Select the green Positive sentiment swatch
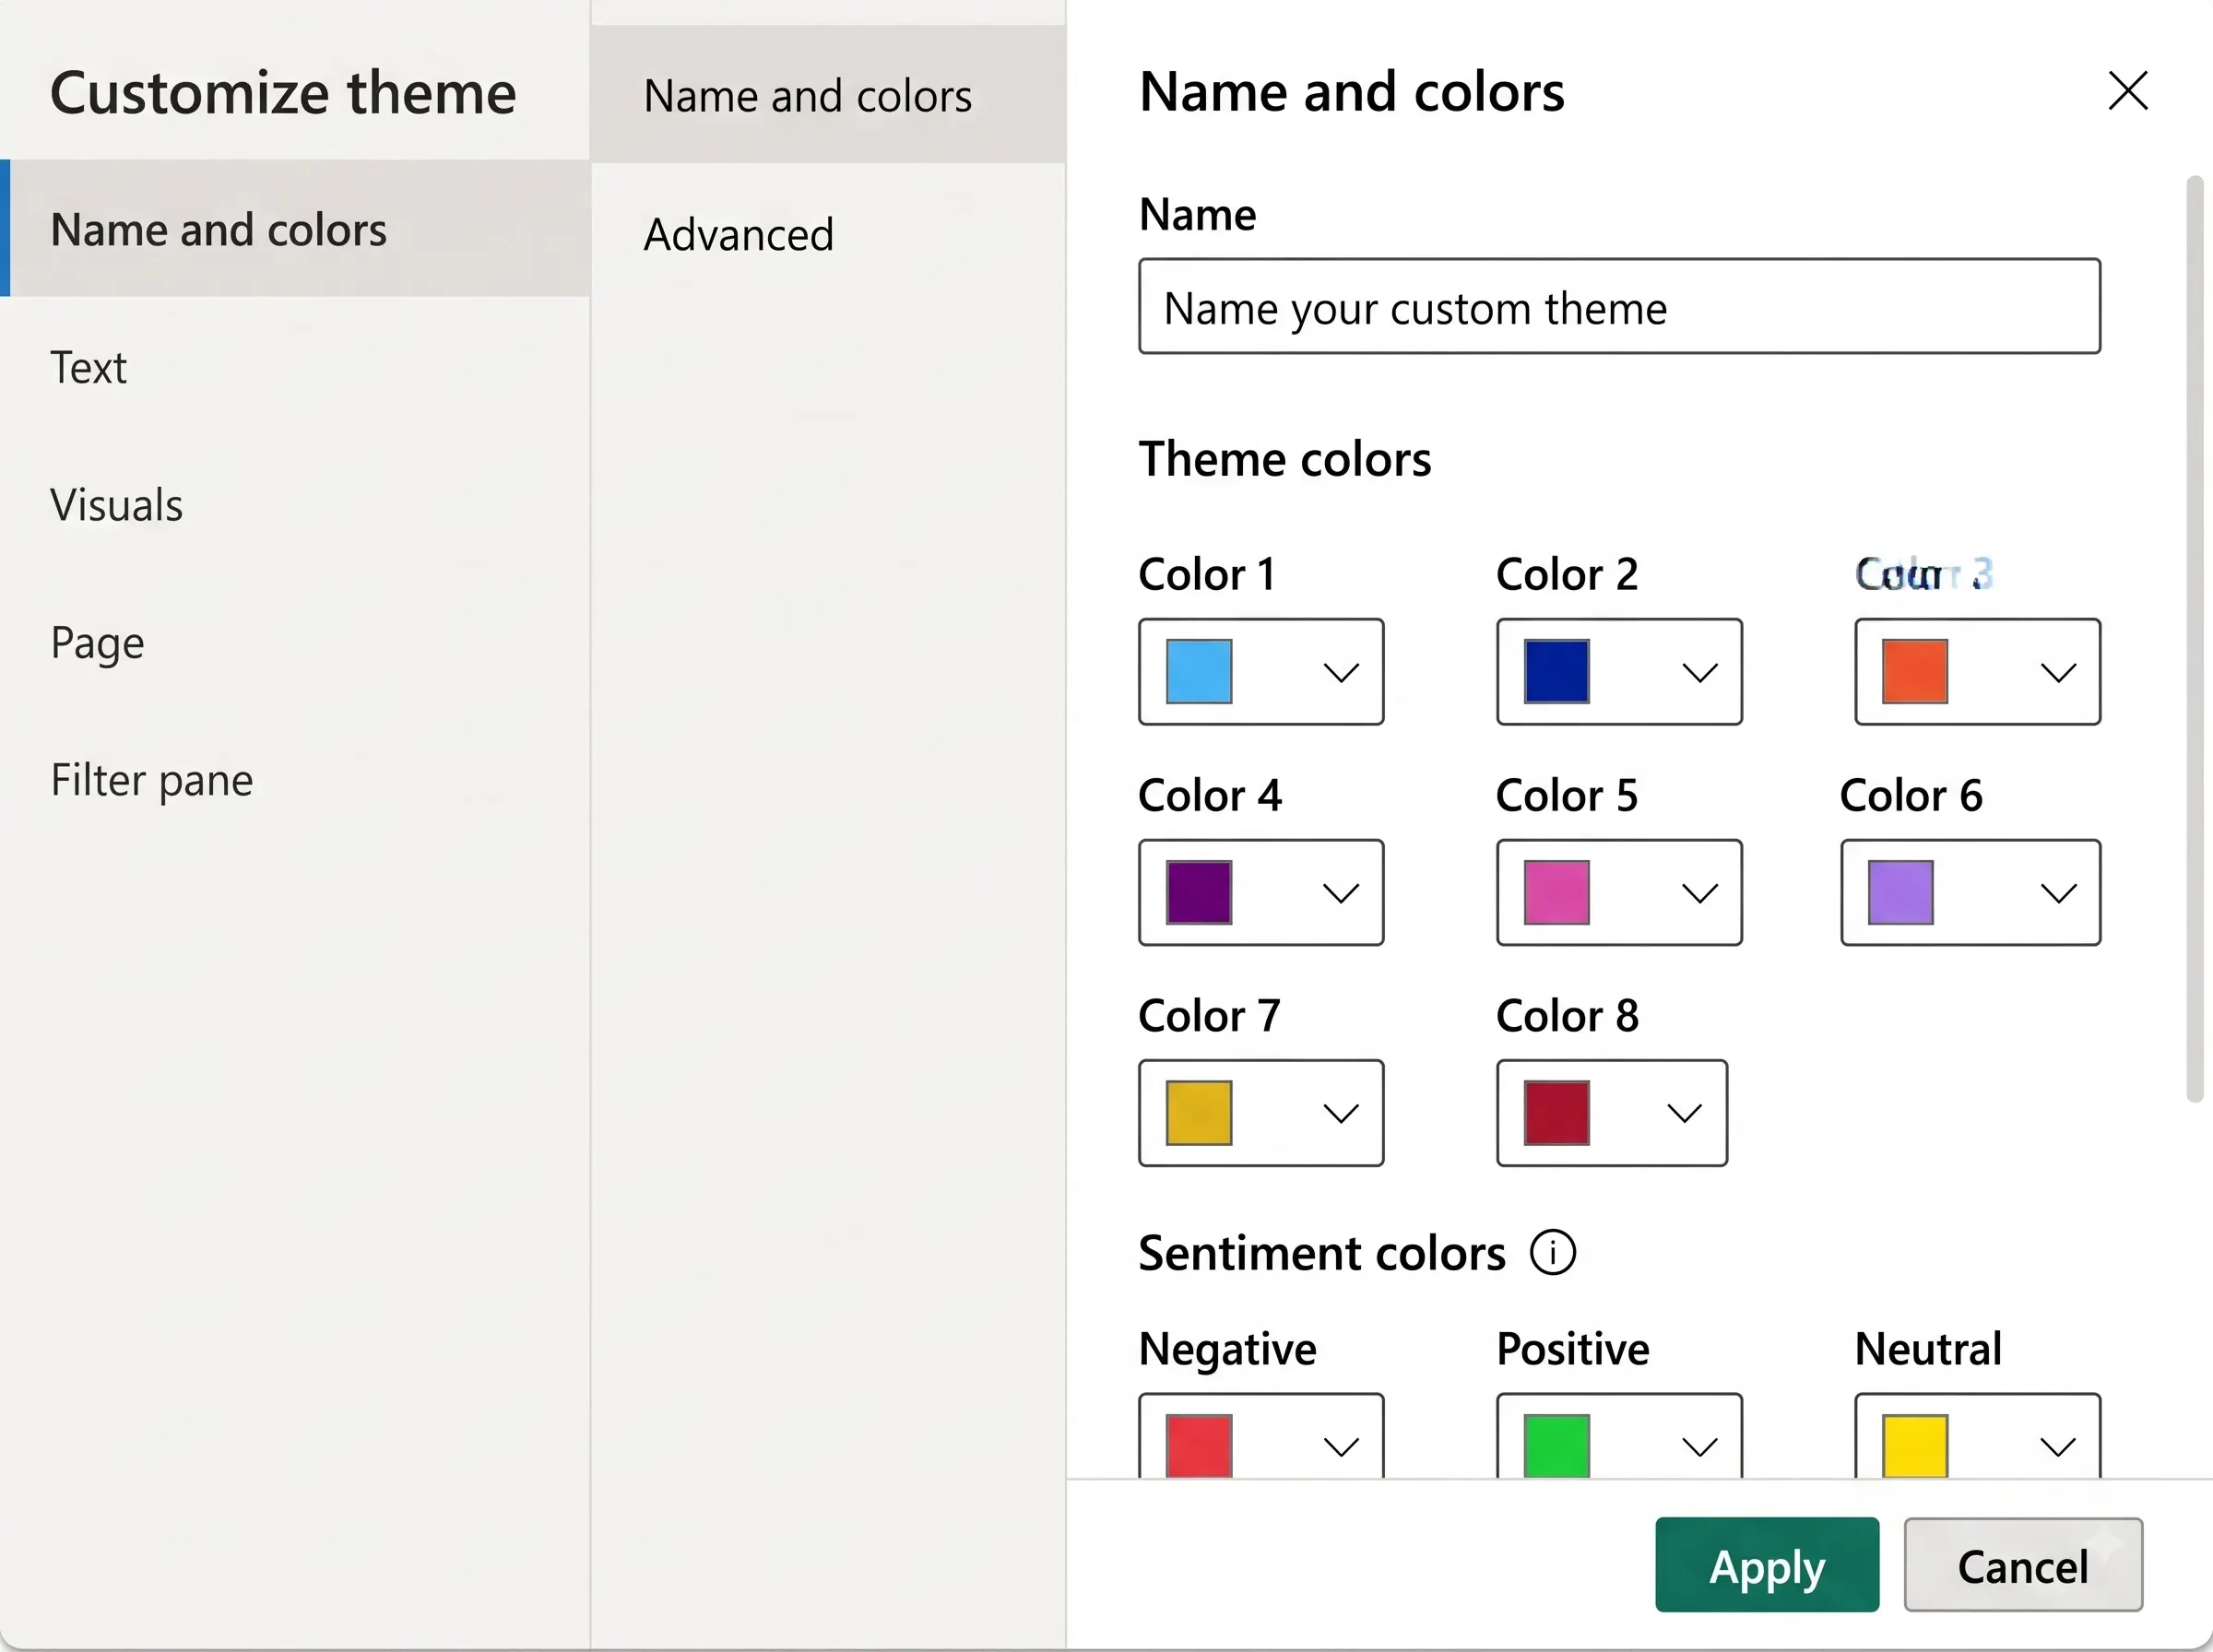Viewport: 2213px width, 1652px height. click(1557, 1445)
